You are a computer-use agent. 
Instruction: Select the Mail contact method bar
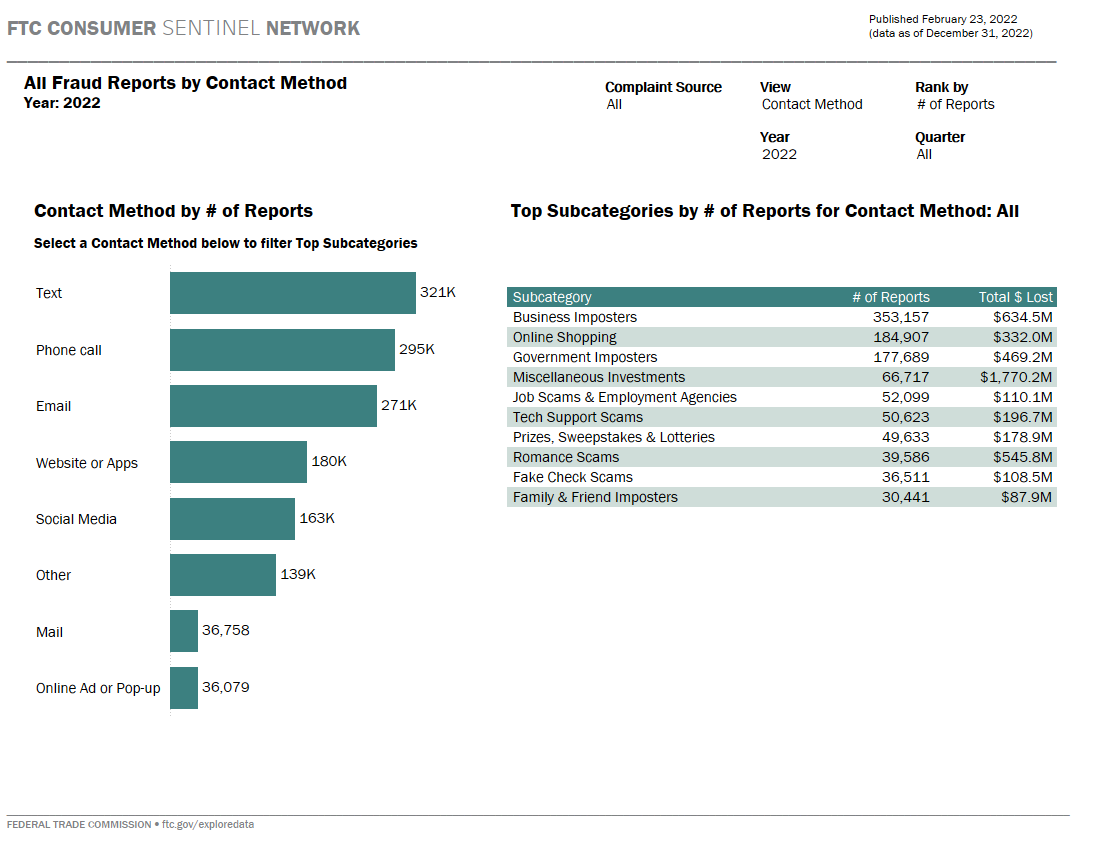click(x=183, y=631)
